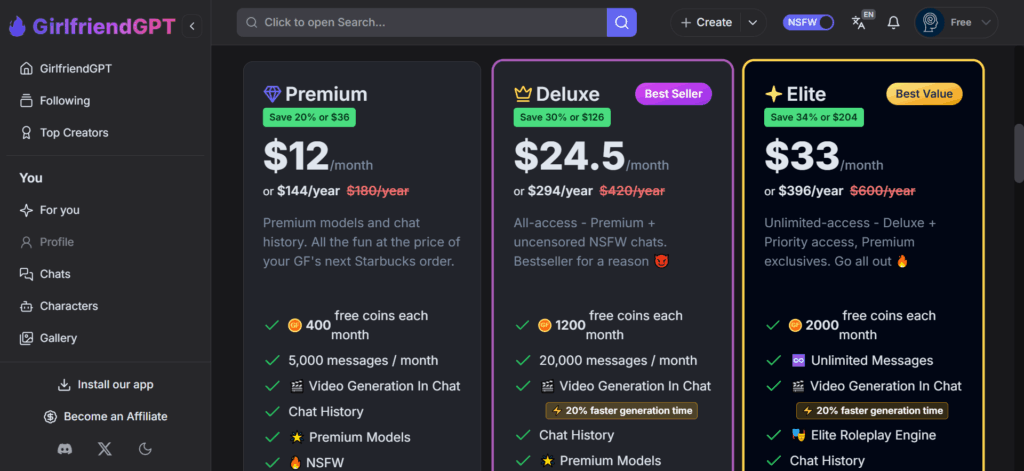Click the Discord icon in sidebar footer
This screenshot has width=1024, height=471.
click(x=65, y=449)
